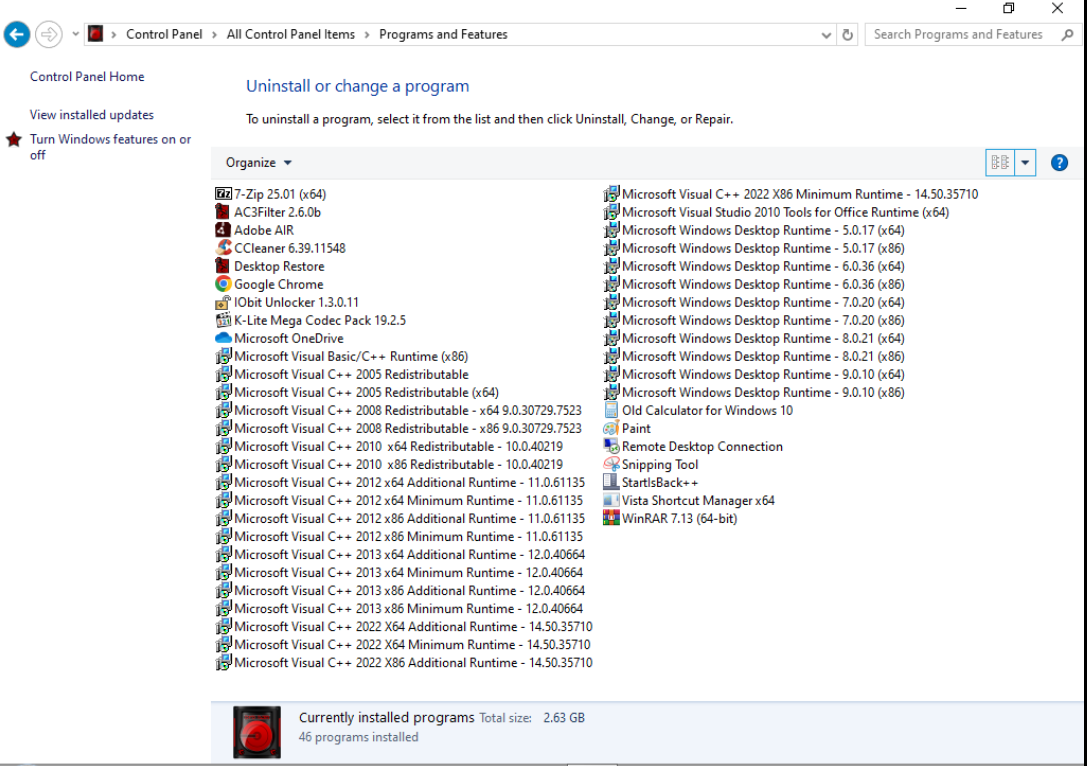
Task: Click the forward navigation arrow
Action: (49, 34)
